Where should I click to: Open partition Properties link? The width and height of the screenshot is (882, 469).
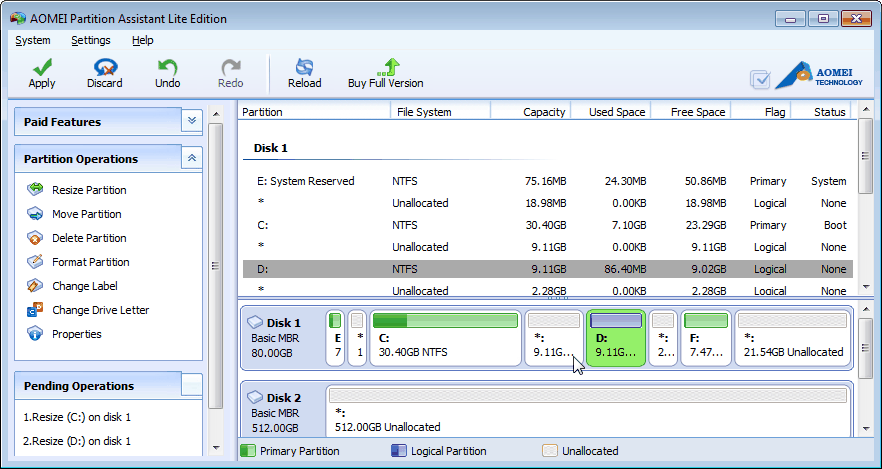tap(76, 334)
